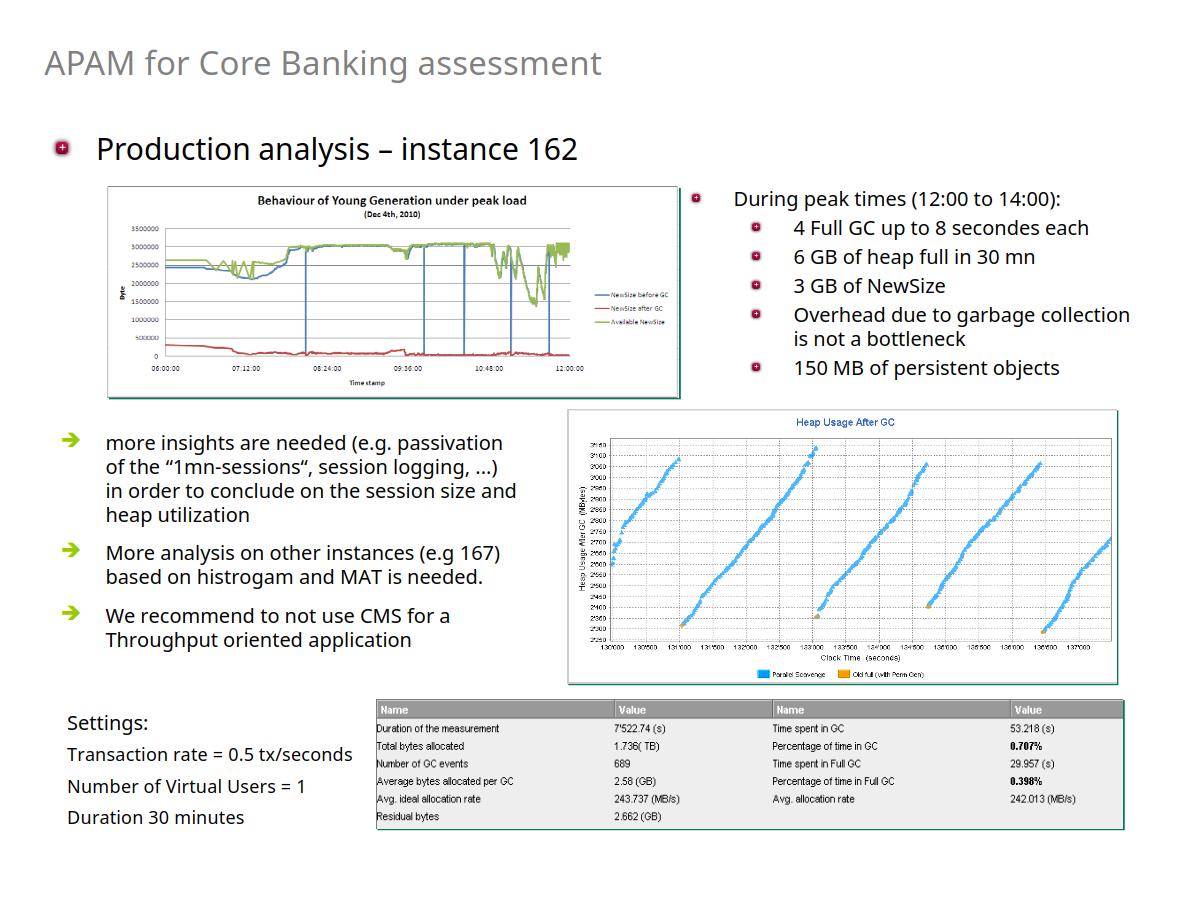
Task: Click the bullet icon beside 3 GB of NewSize
Action: (756, 285)
